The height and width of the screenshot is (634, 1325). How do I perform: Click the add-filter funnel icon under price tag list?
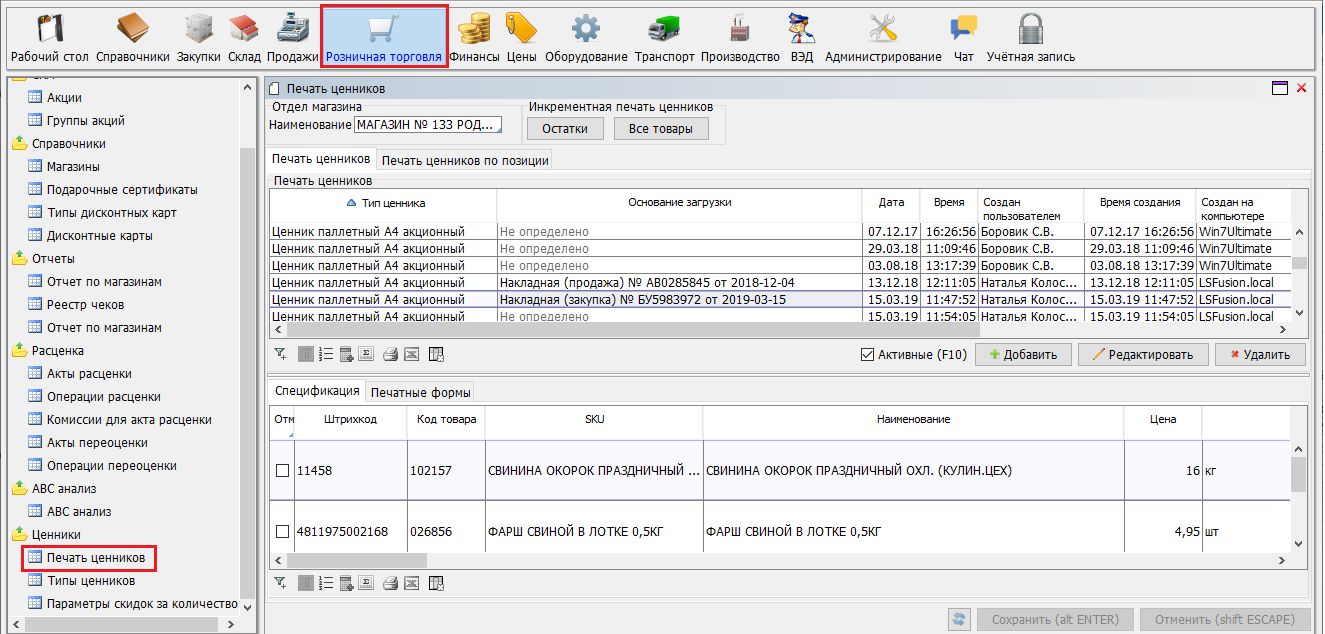click(x=281, y=354)
